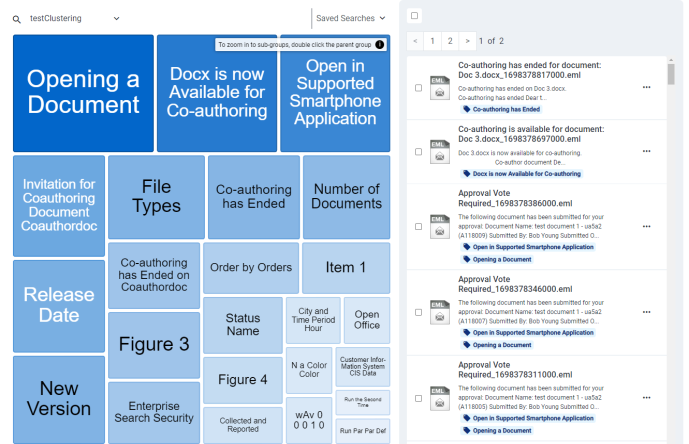Switch to results page 1
Viewport: 689px width, 444px height.
(x=432, y=41)
